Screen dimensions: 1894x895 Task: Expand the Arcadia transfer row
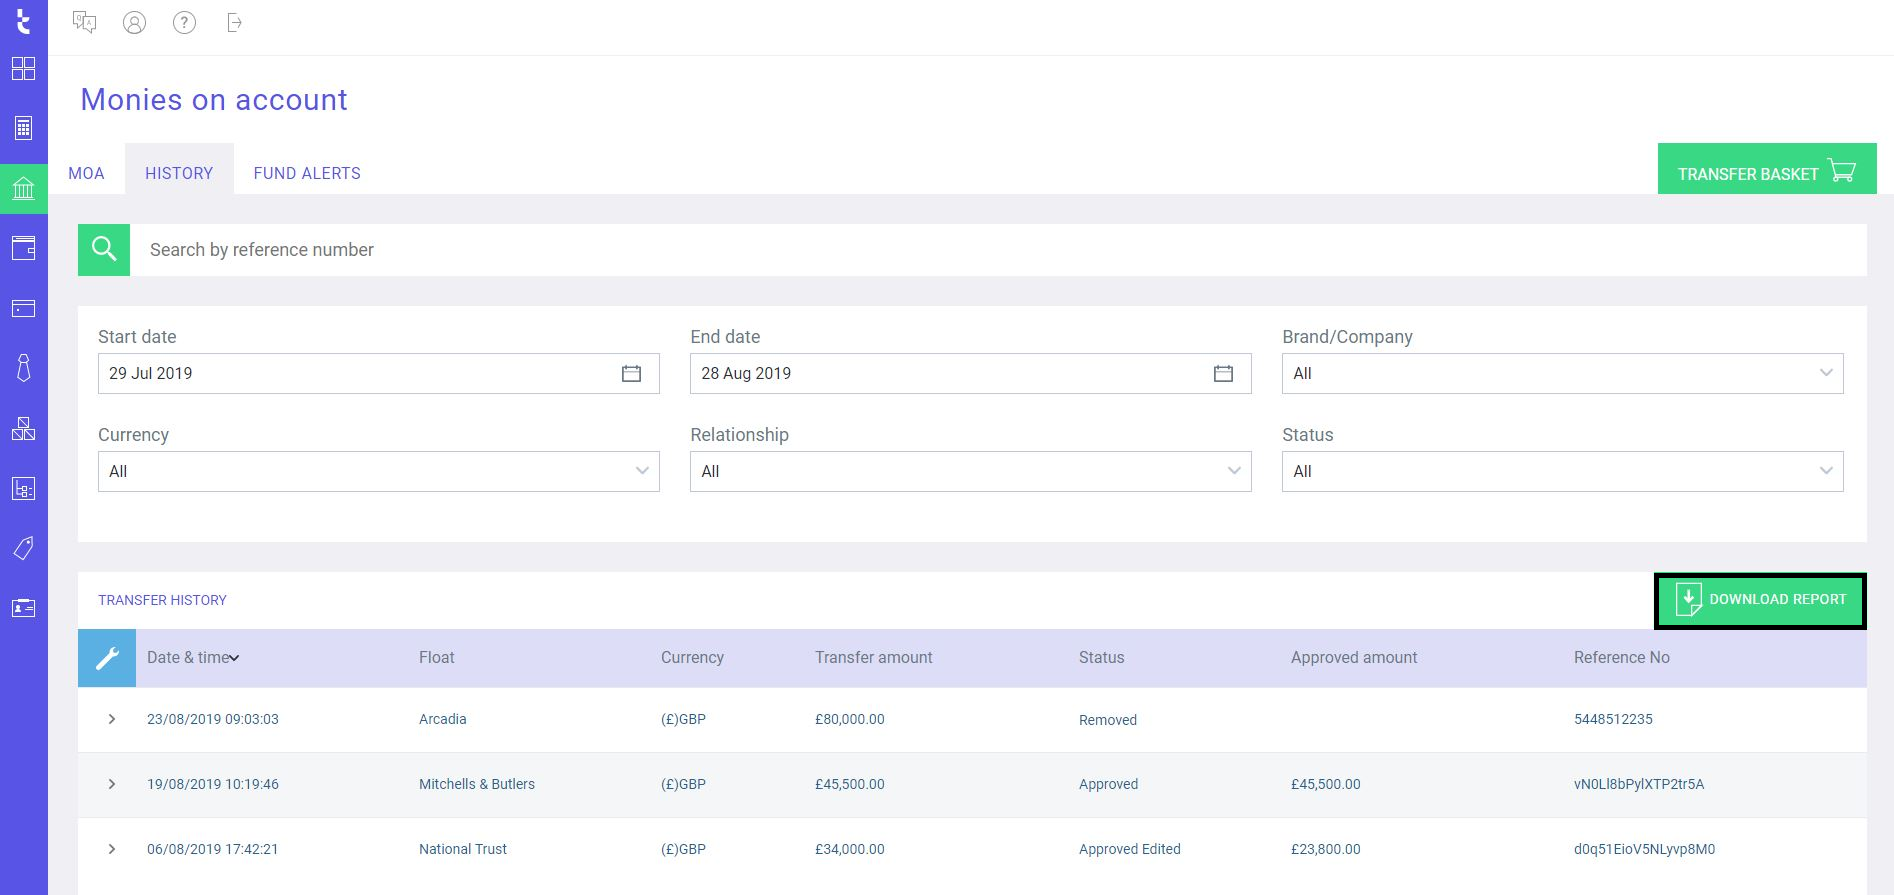(112, 719)
